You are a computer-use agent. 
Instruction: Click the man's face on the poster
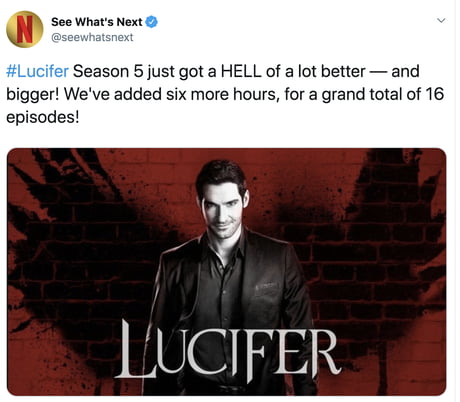click(x=221, y=207)
